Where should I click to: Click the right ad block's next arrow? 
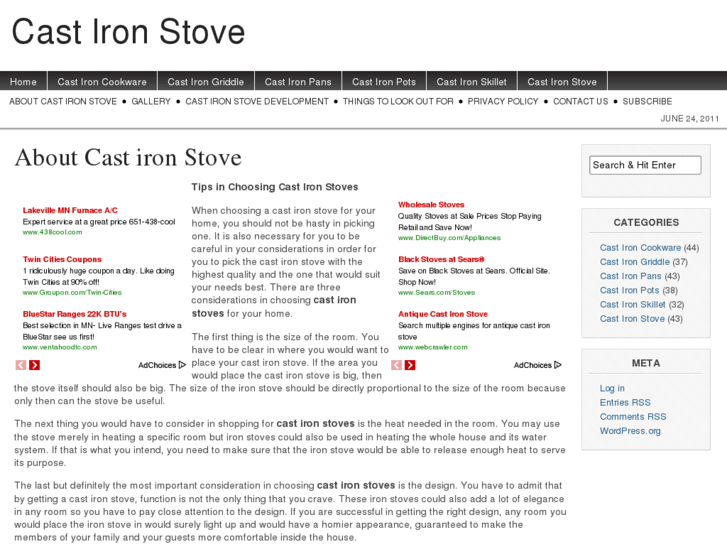410,365
